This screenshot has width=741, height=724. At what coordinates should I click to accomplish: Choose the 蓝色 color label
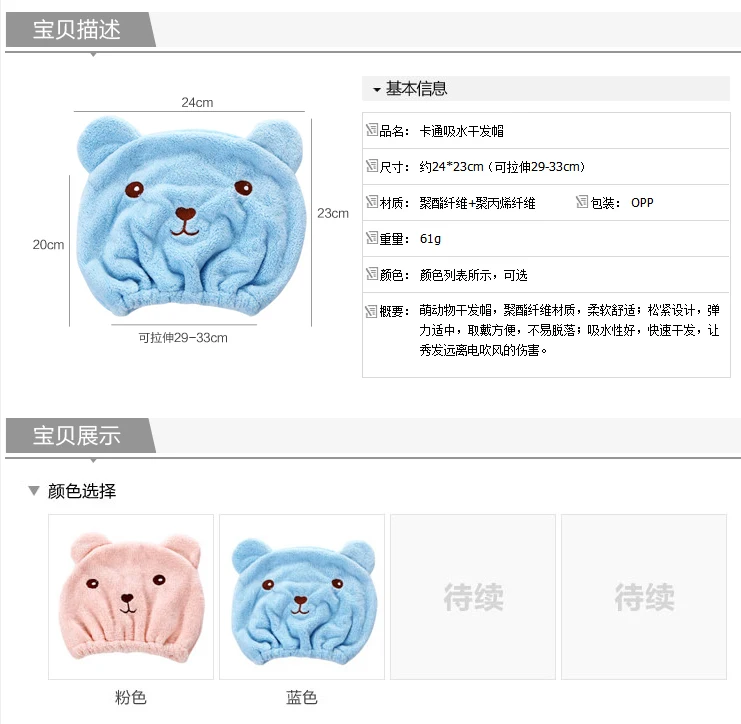[x=302, y=697]
